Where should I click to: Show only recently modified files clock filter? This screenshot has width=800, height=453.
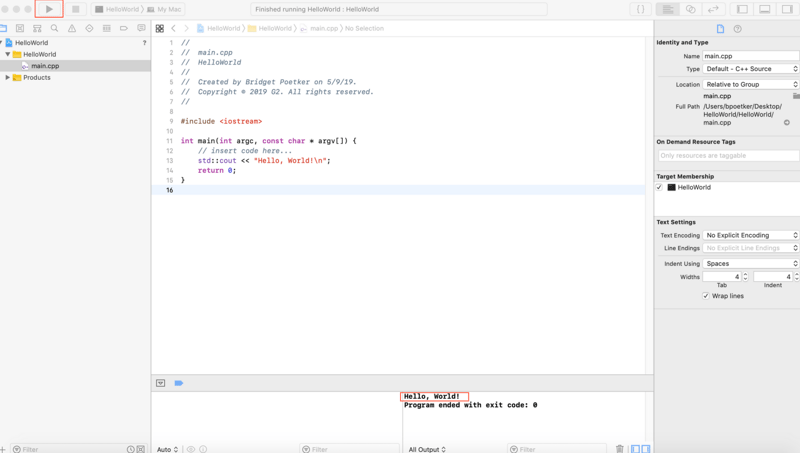click(131, 449)
